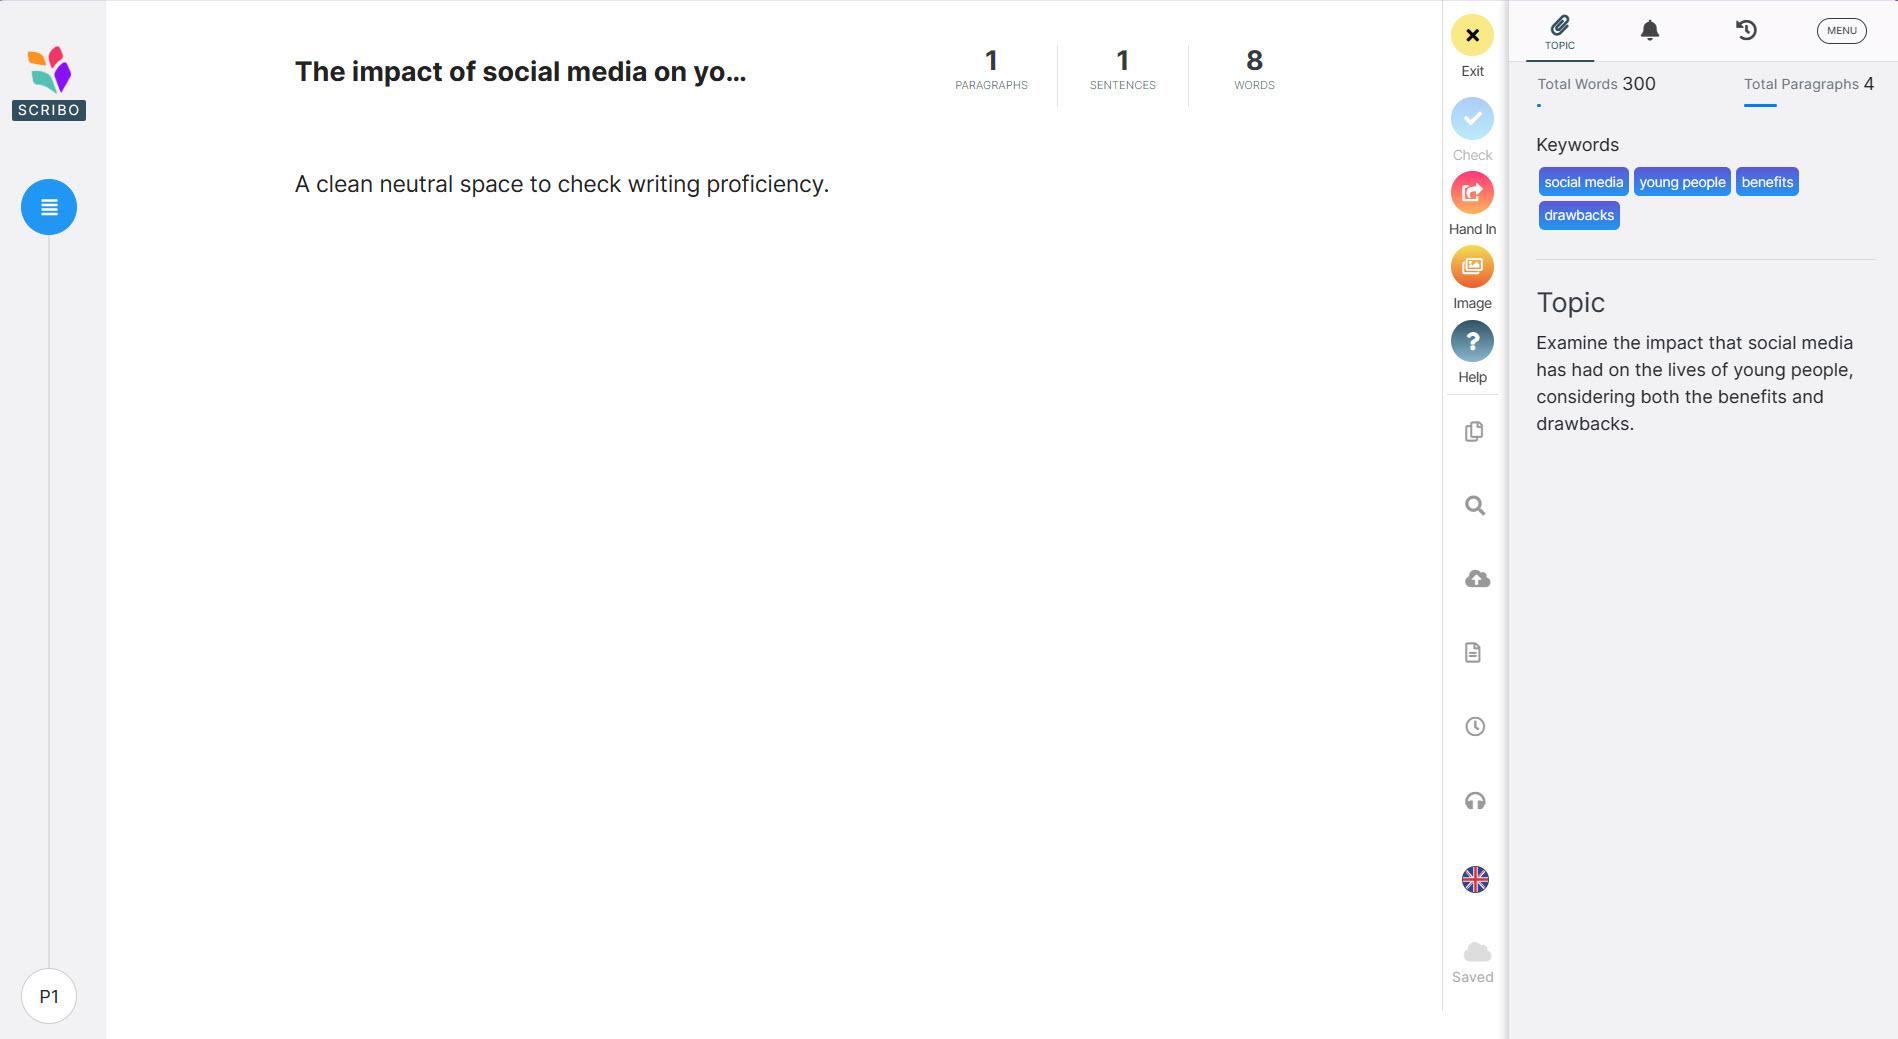
Task: Click into the essay text sentence
Action: point(561,185)
